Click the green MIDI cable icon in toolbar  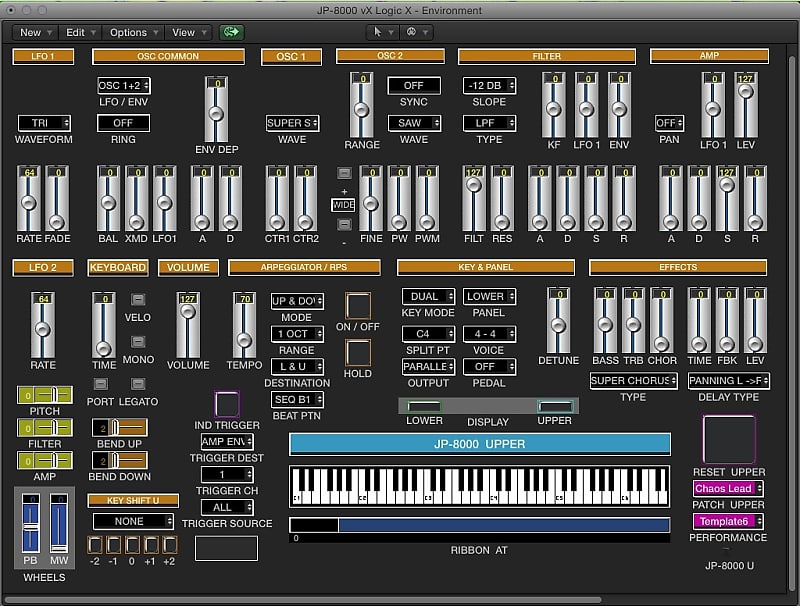pos(230,31)
